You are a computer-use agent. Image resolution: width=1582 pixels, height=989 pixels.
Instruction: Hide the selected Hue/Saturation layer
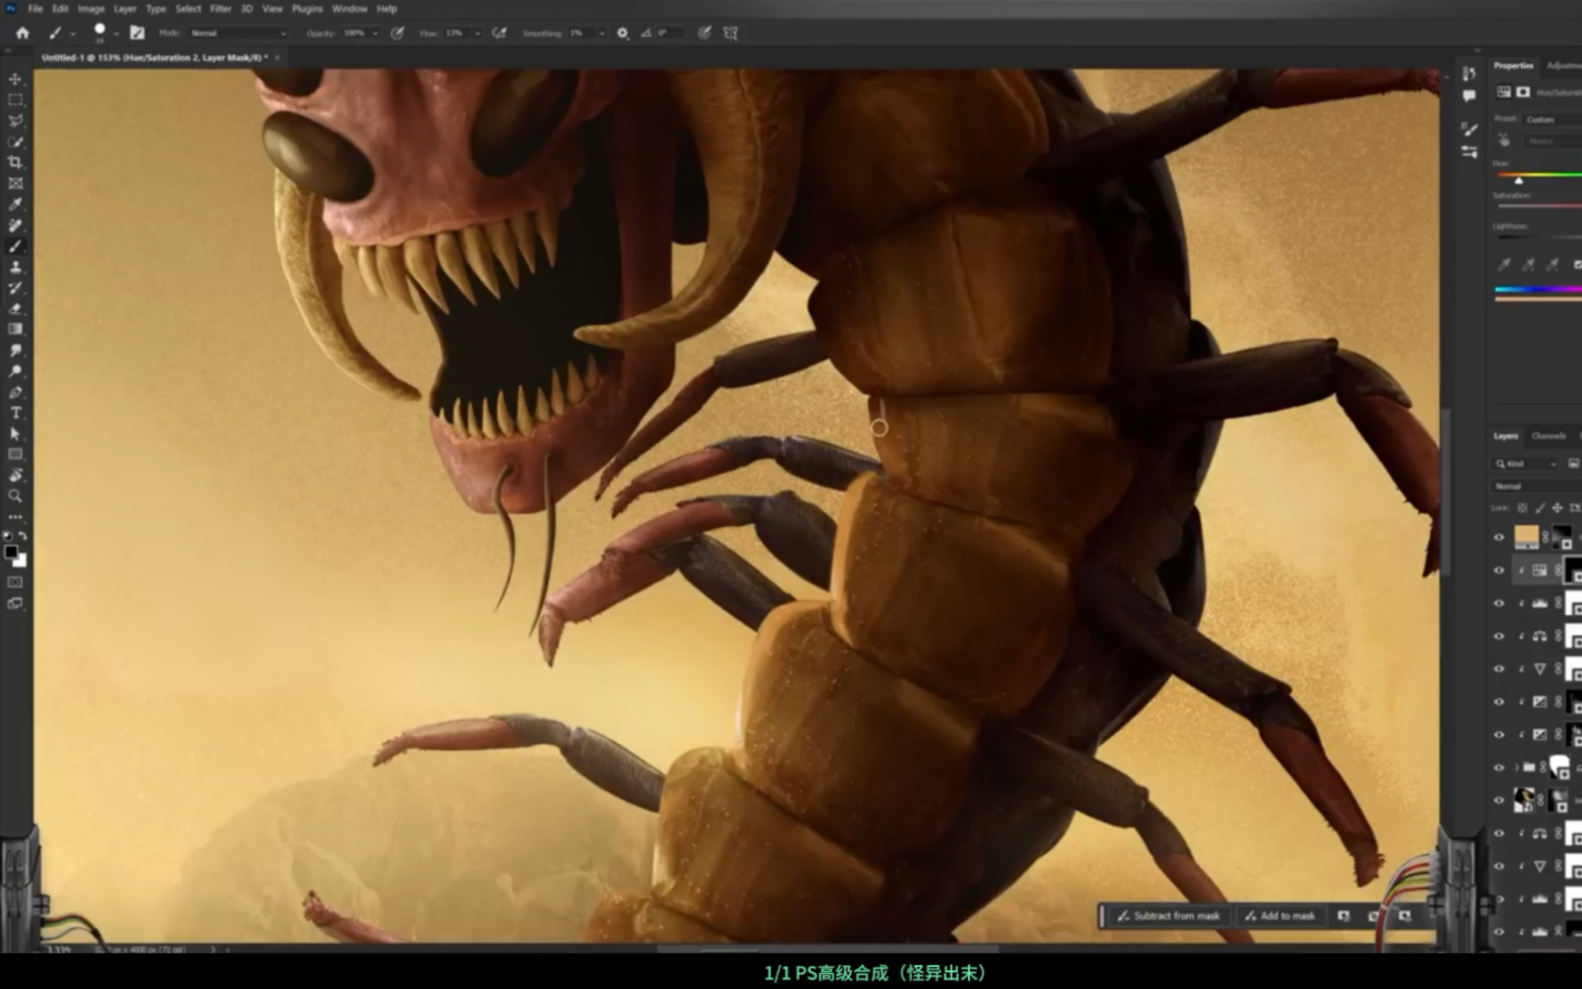coord(1498,570)
